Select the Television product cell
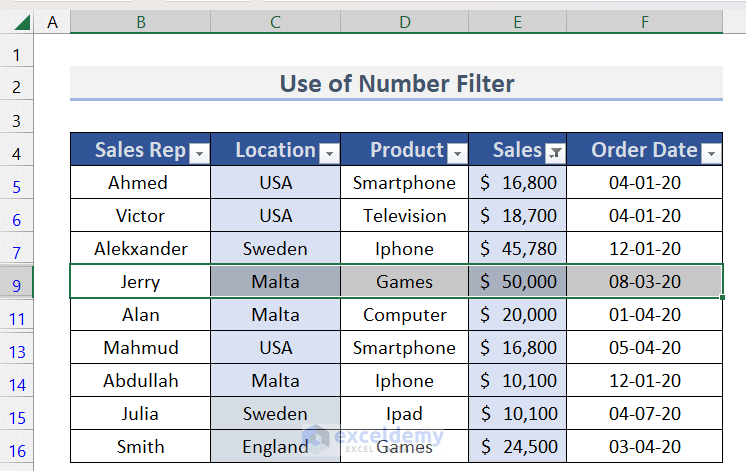This screenshot has width=746, height=471. [x=404, y=216]
